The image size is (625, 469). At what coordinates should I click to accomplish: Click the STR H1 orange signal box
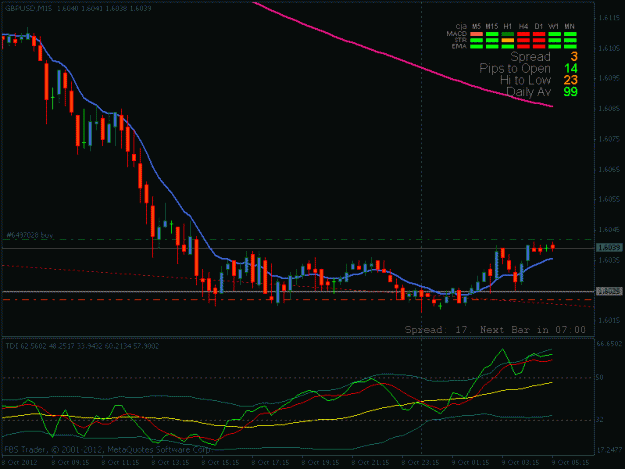(507, 40)
